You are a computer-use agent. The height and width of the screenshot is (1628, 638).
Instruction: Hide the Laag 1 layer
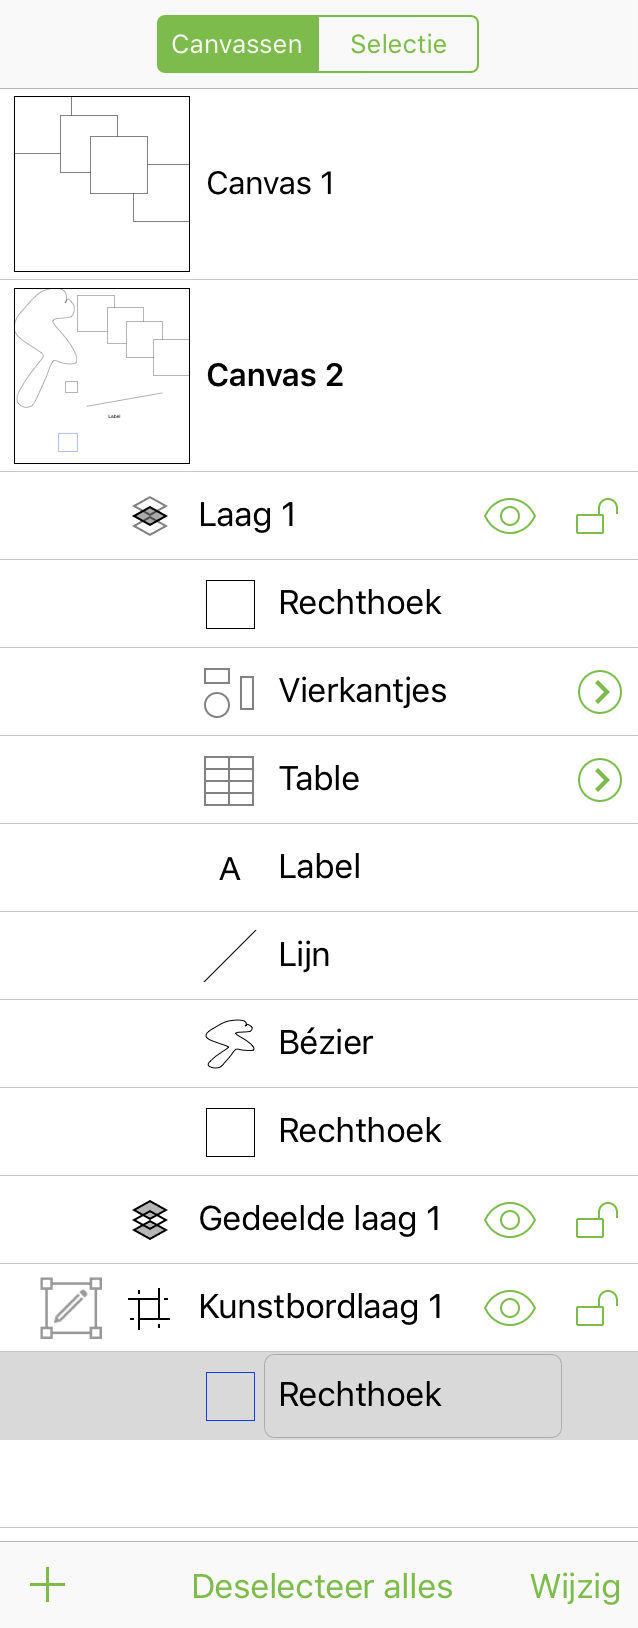pyautogui.click(x=509, y=515)
